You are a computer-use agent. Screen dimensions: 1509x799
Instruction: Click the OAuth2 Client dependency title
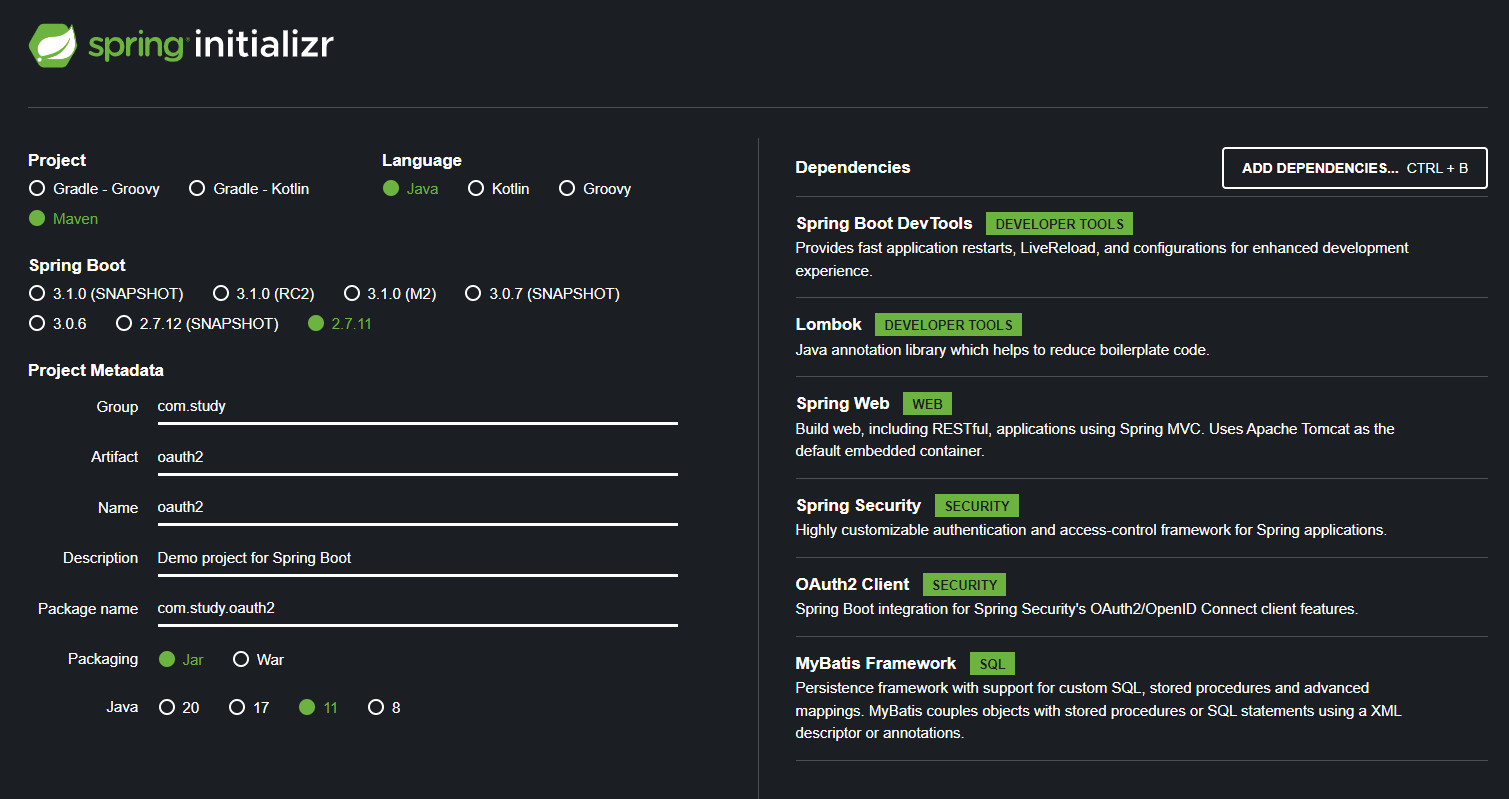pyautogui.click(x=853, y=584)
